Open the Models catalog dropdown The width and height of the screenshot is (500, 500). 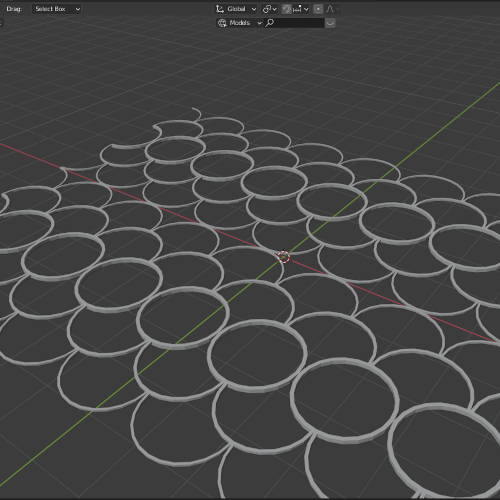[x=239, y=23]
